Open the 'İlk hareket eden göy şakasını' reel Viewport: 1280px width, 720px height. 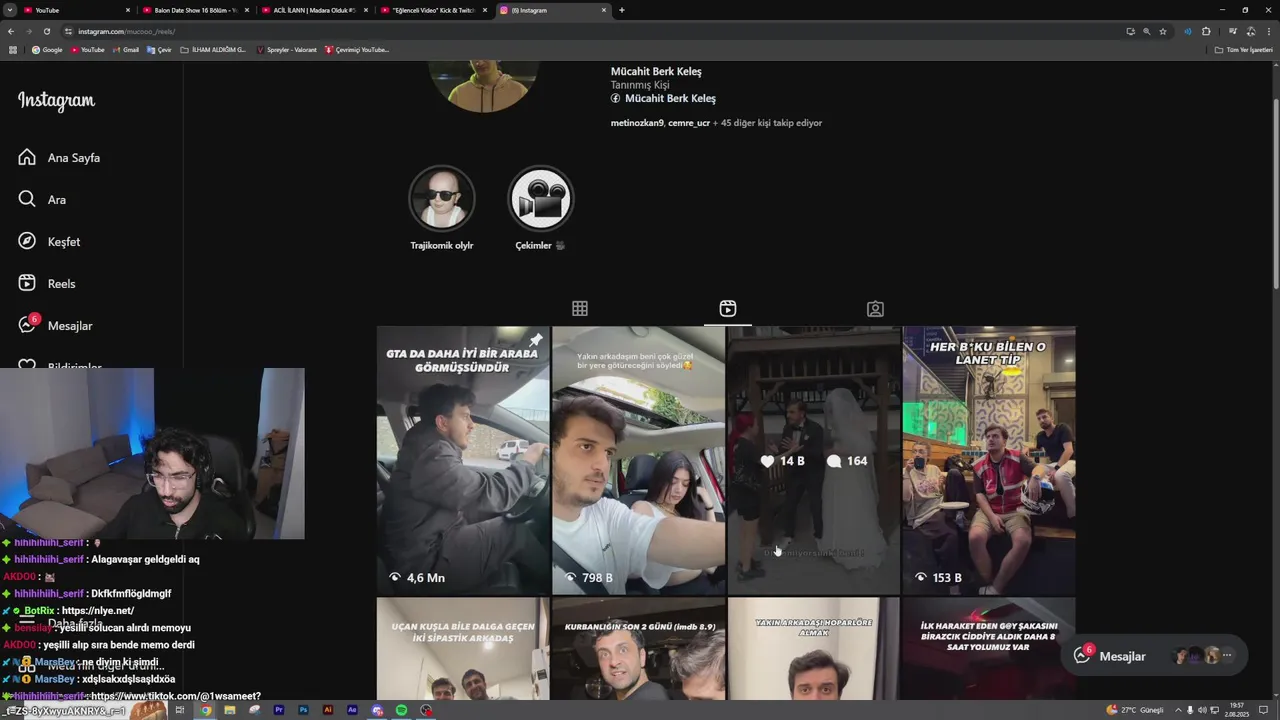click(989, 649)
